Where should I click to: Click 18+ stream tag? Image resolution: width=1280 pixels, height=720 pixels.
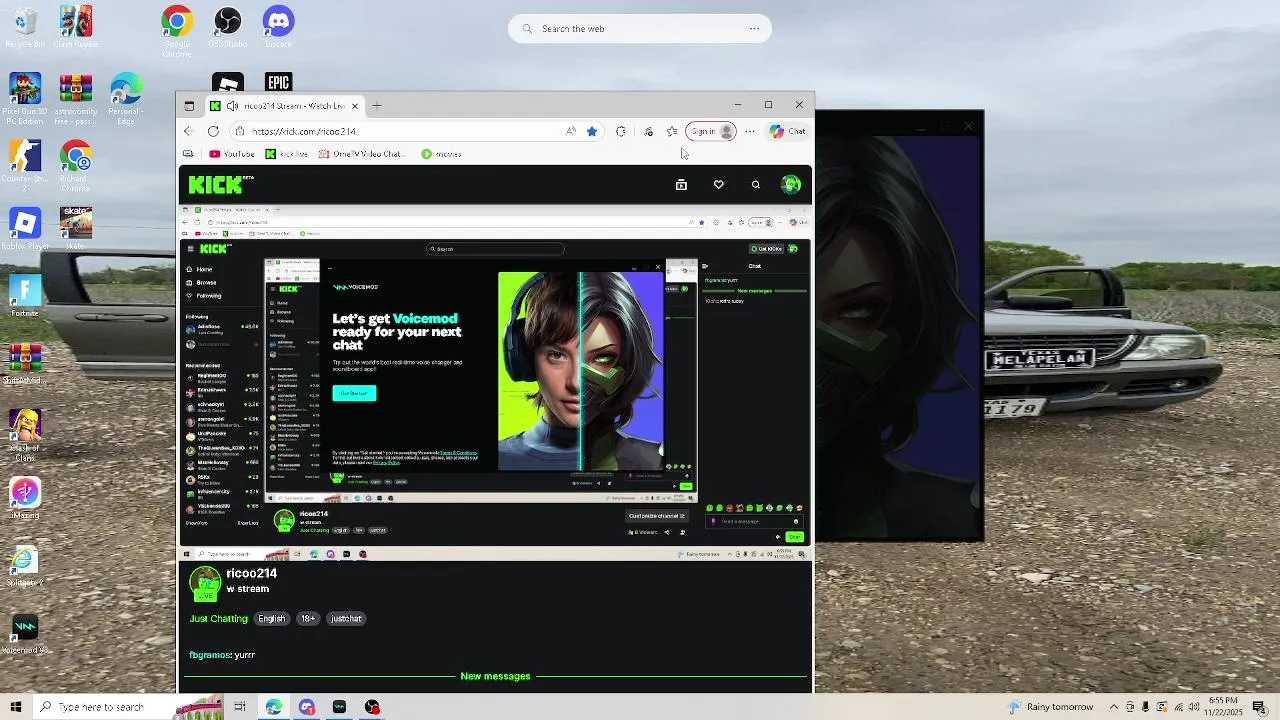coord(308,618)
